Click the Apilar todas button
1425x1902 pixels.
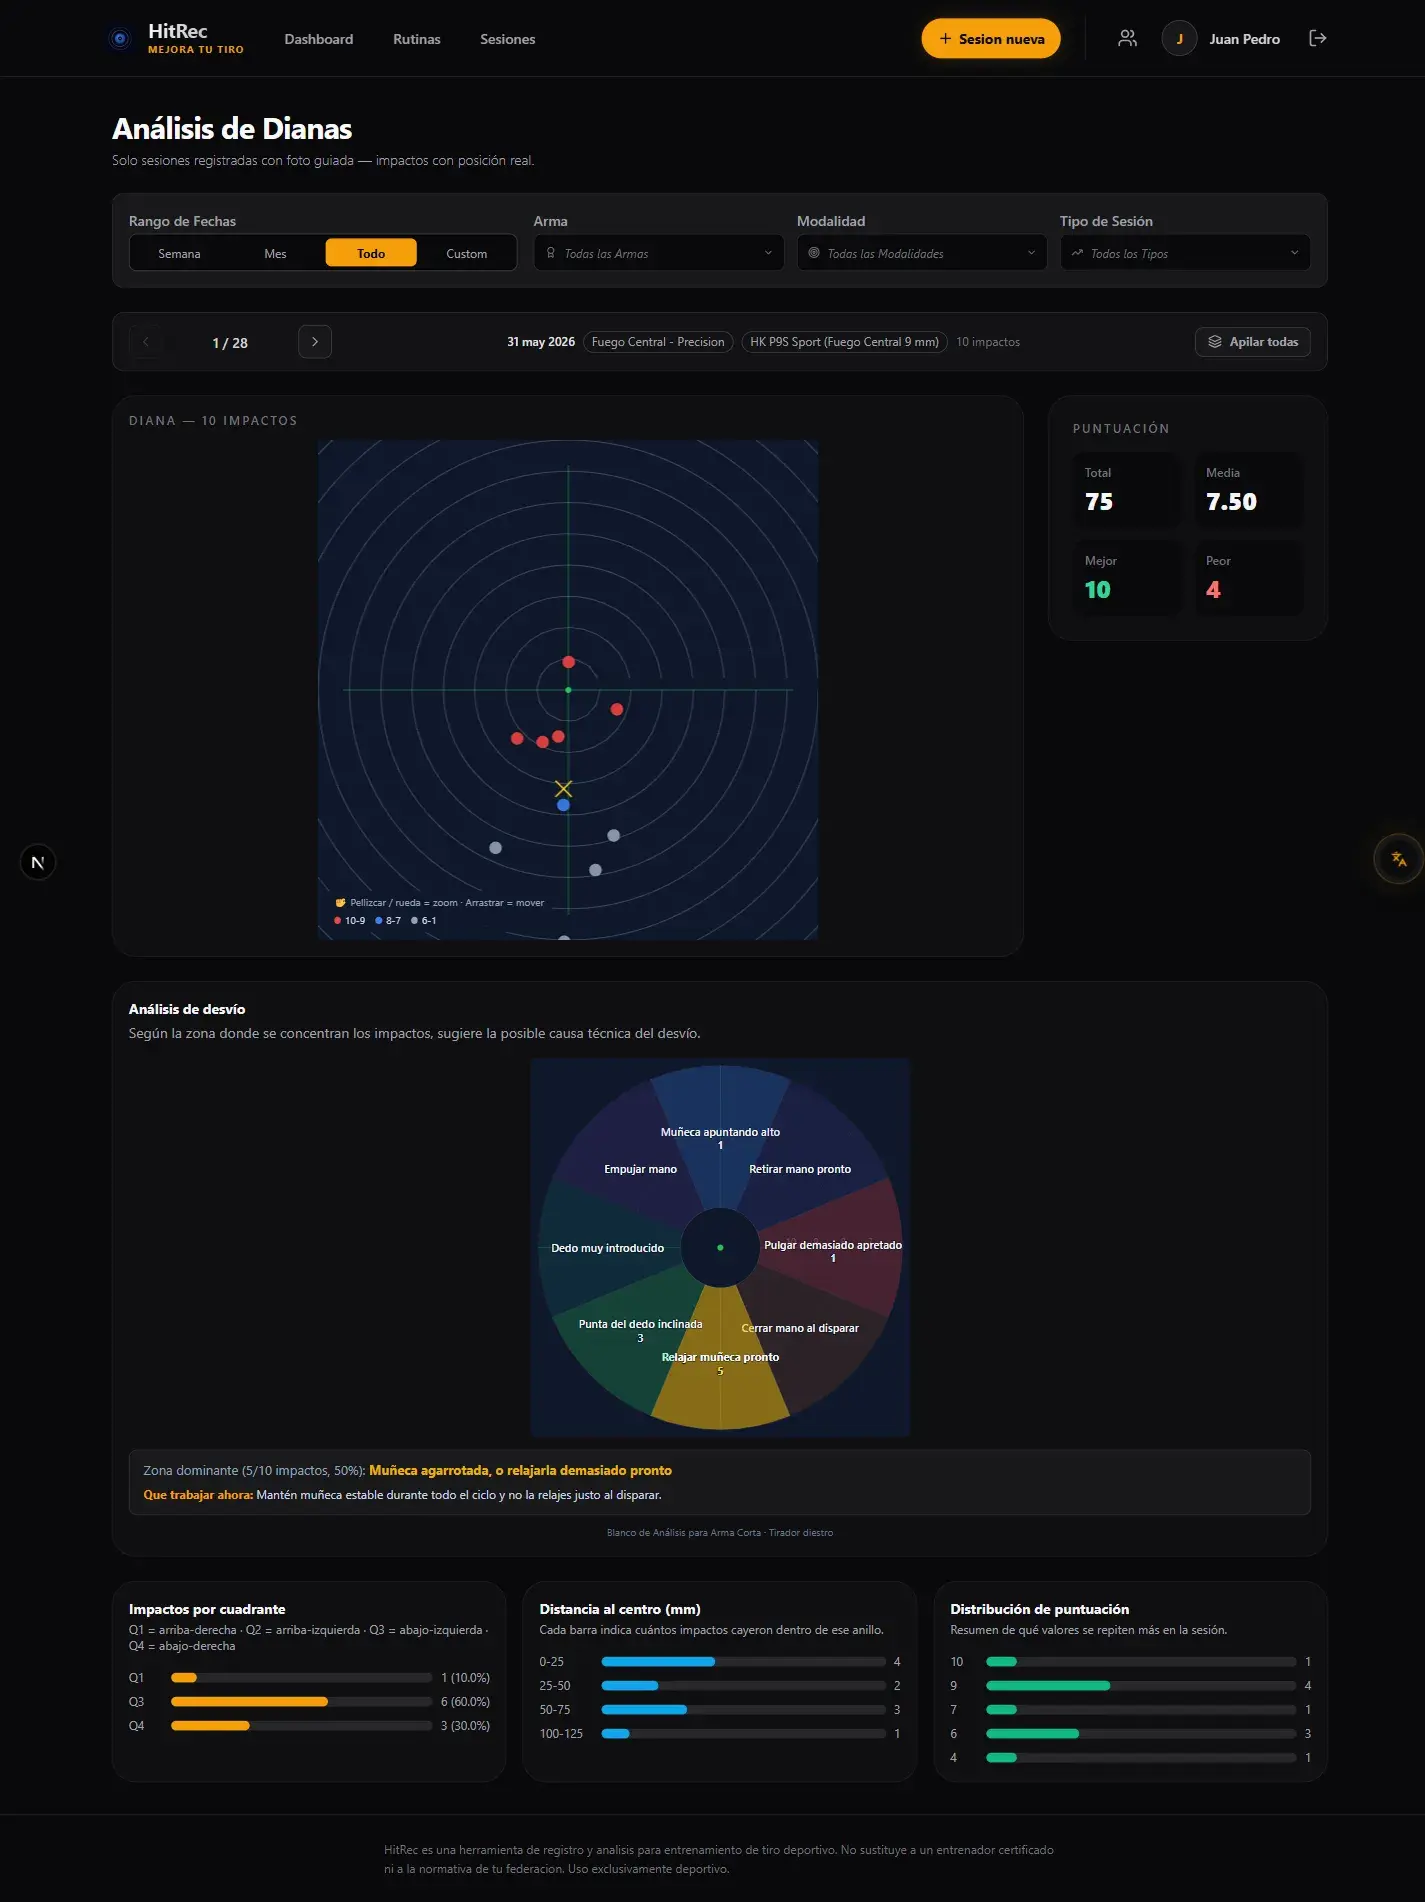(1252, 342)
